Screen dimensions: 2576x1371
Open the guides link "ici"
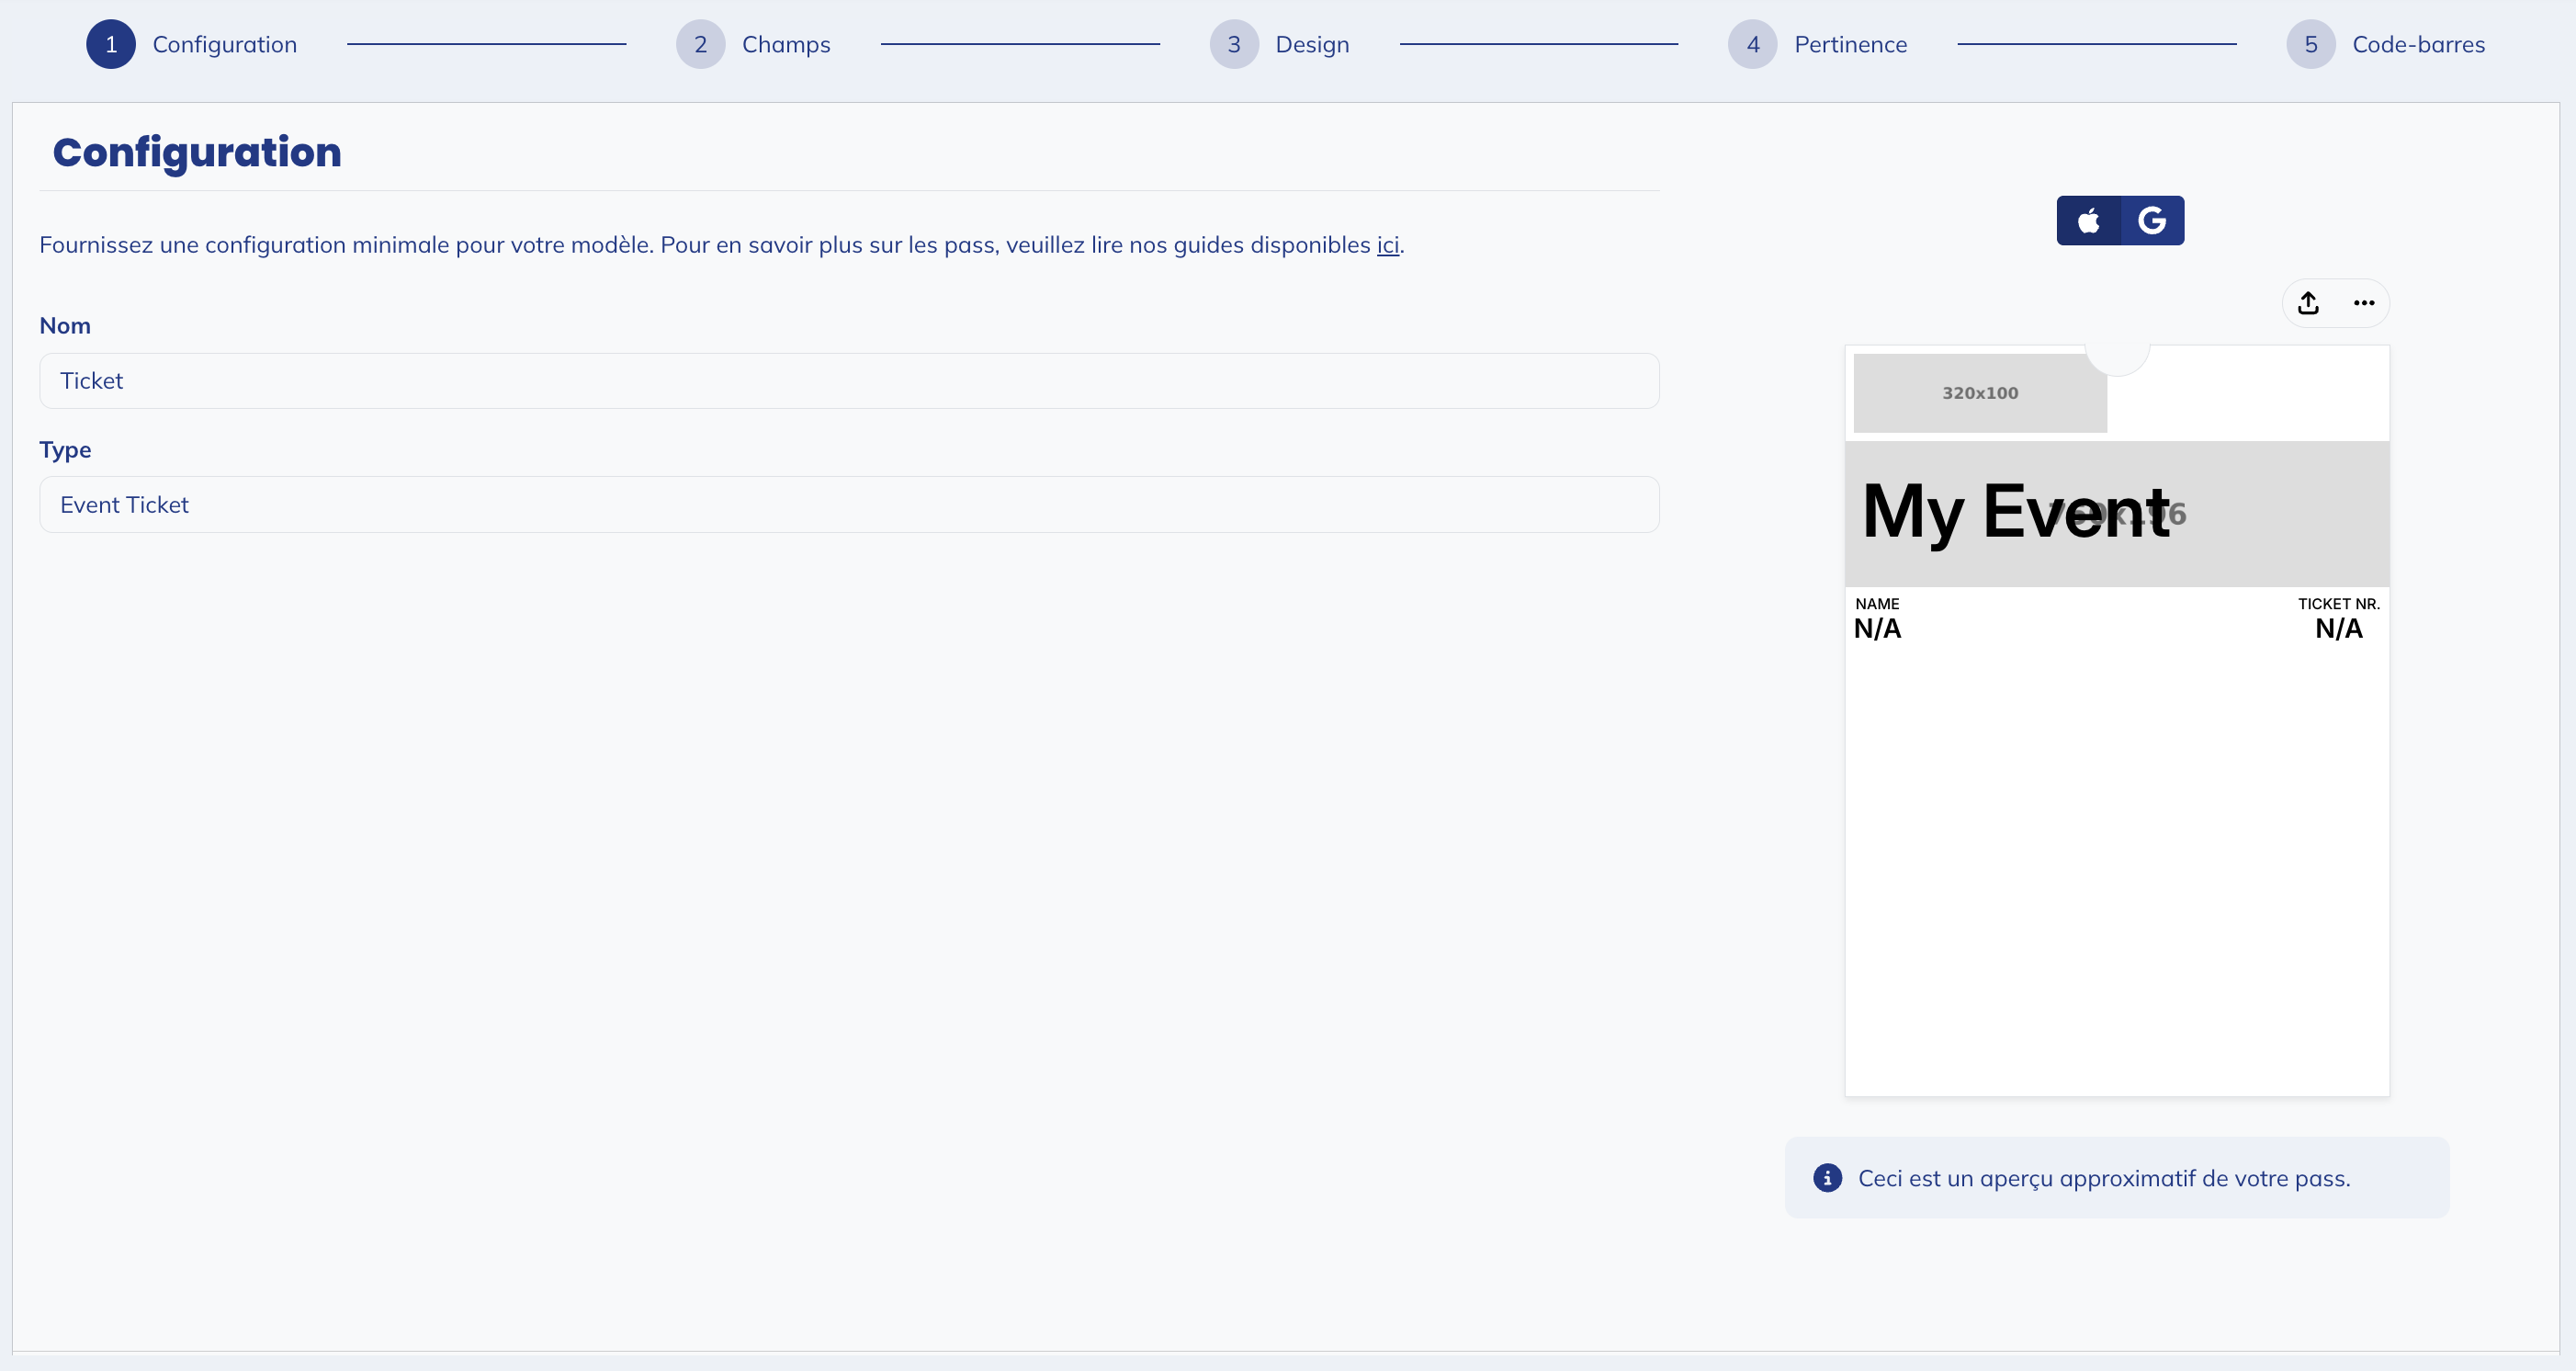click(1388, 245)
